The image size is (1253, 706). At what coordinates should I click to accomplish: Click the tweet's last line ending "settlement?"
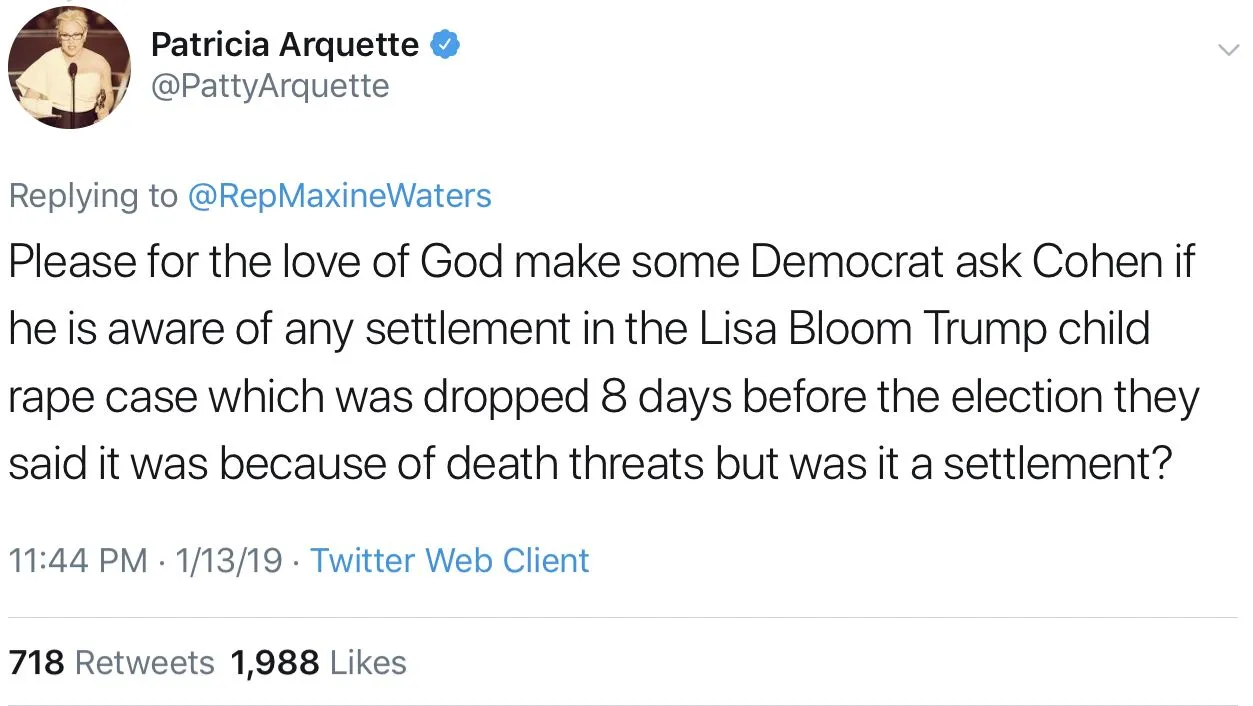590,464
